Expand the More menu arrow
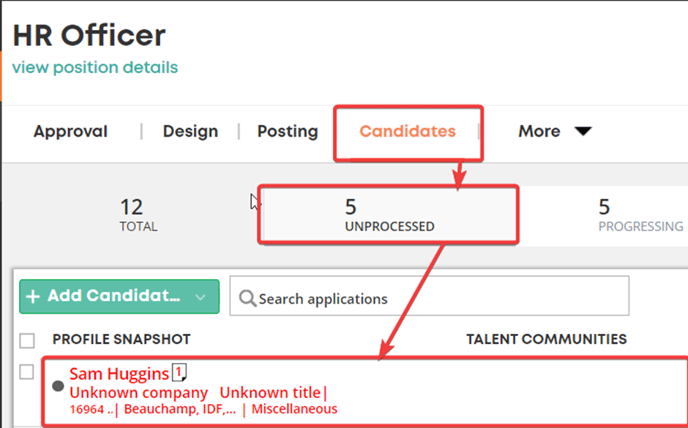Viewport: 688px width, 428px height. point(583,131)
